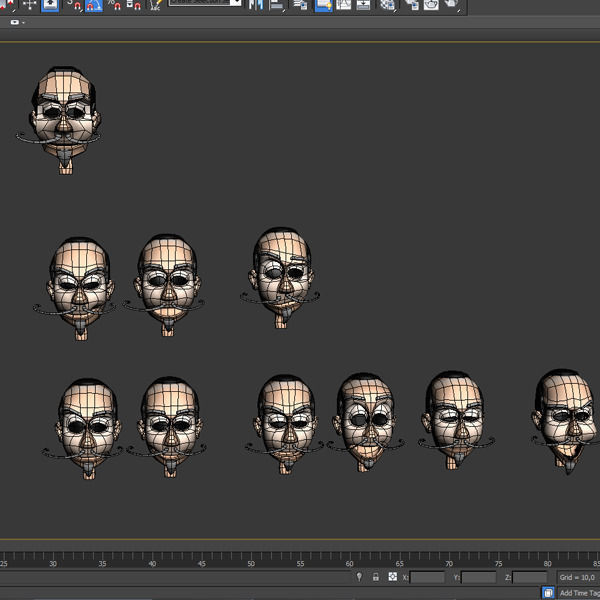Toggle Keyboard Shortcut Override button
600x600 pixels.
pos(50,4)
